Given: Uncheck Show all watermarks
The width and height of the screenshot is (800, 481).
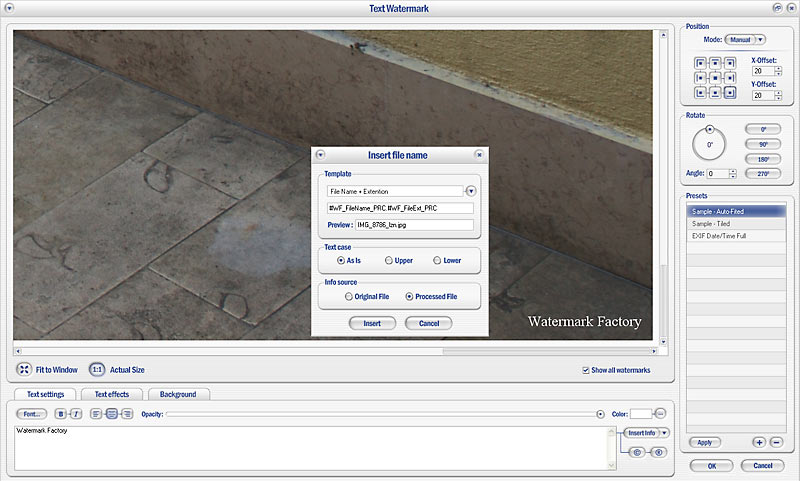Looking at the screenshot, I should pyautogui.click(x=586, y=371).
